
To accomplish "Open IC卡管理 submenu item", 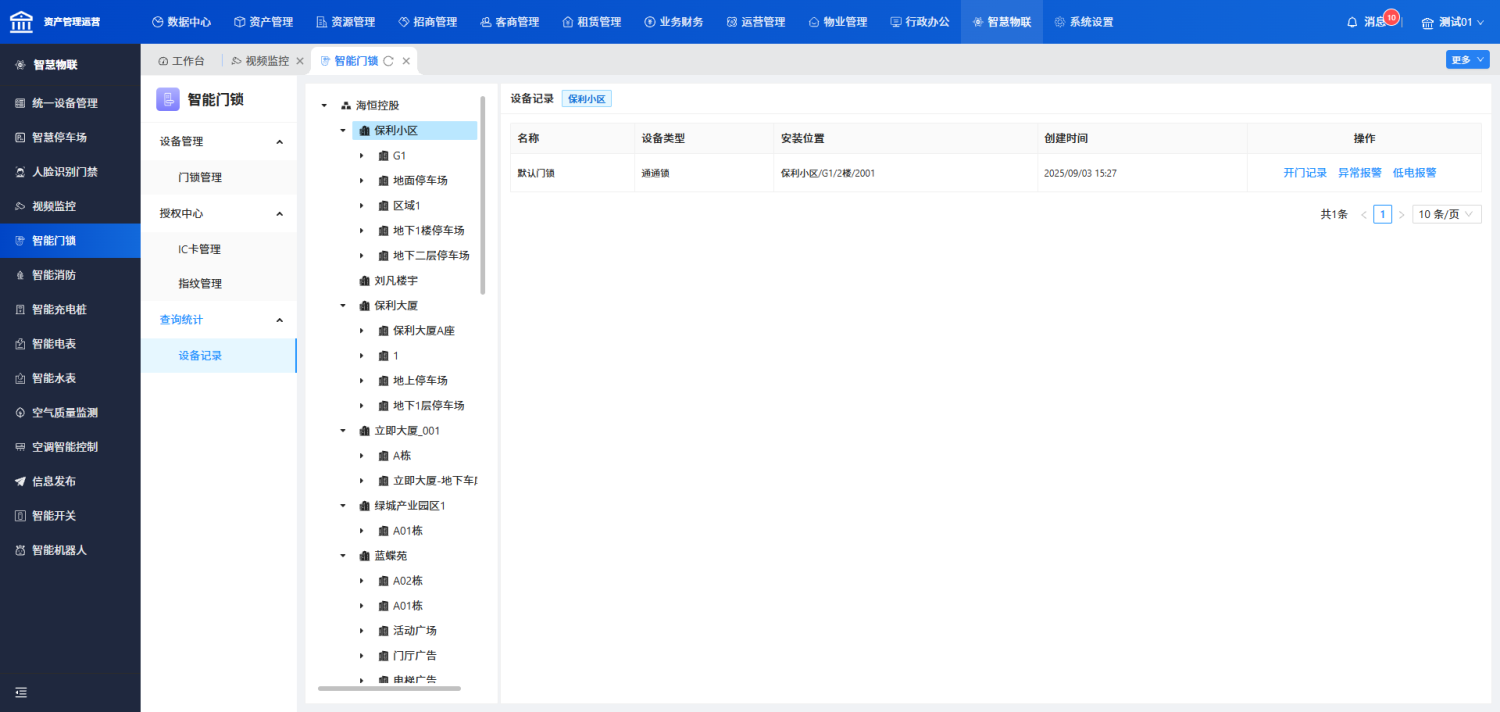I will coord(199,249).
